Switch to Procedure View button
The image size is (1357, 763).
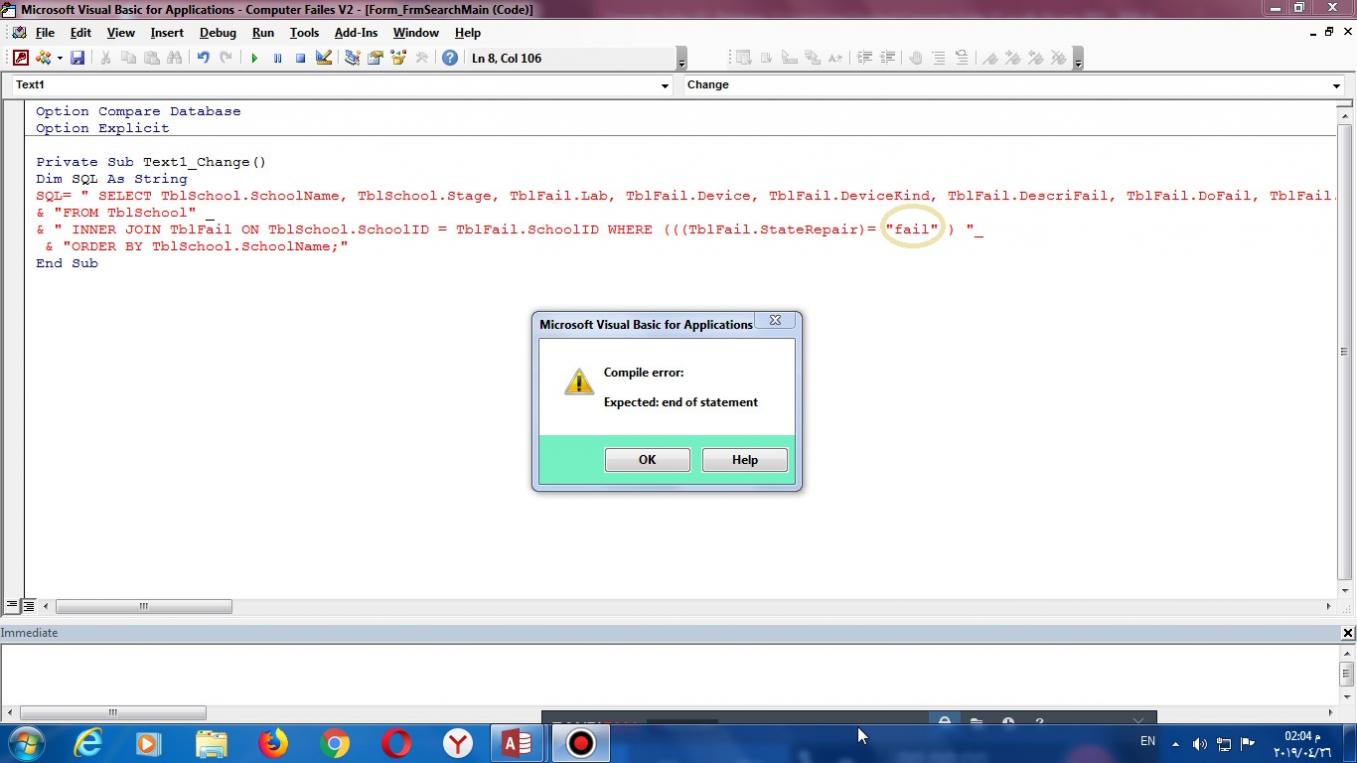tap(12, 606)
